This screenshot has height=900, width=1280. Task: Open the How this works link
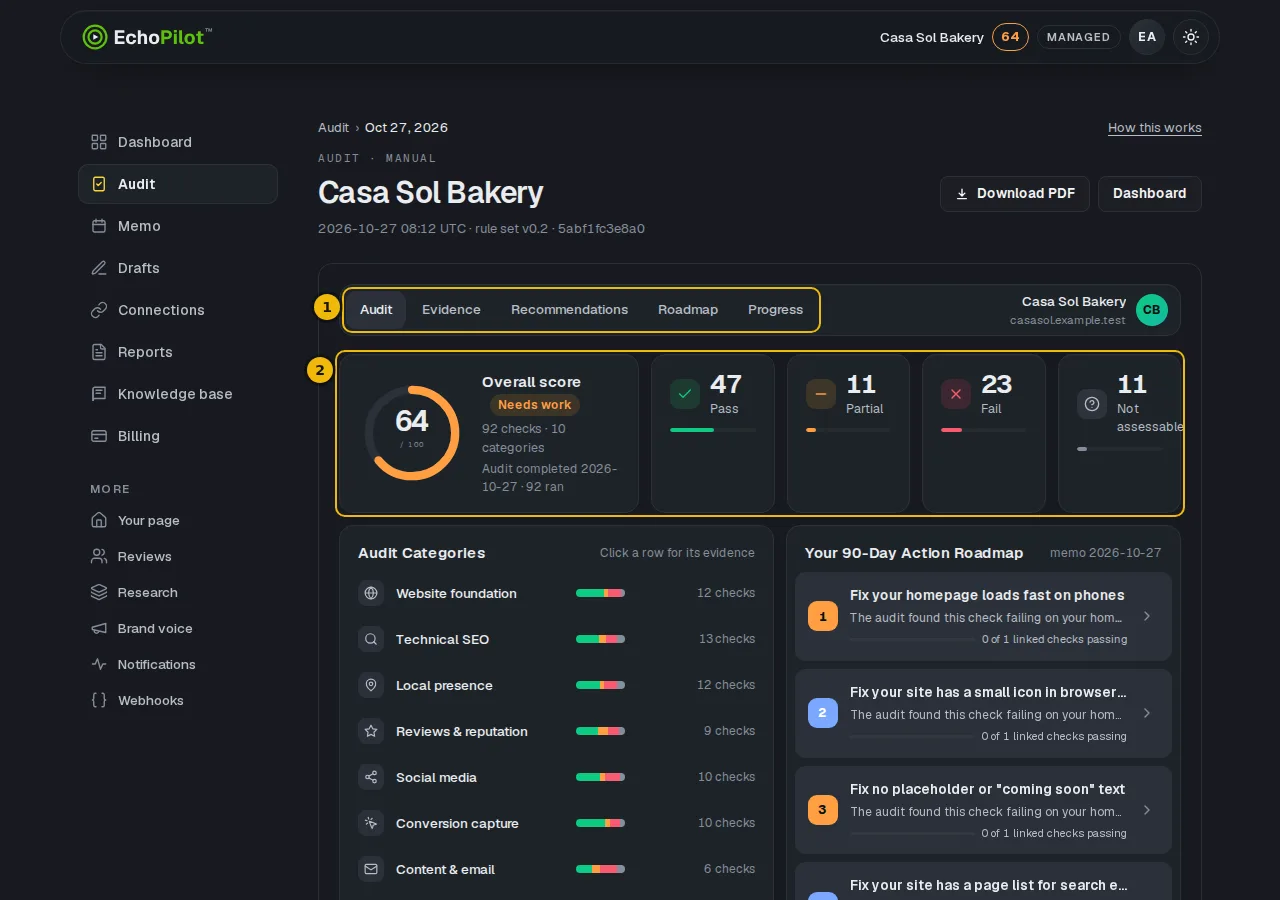pos(1155,128)
